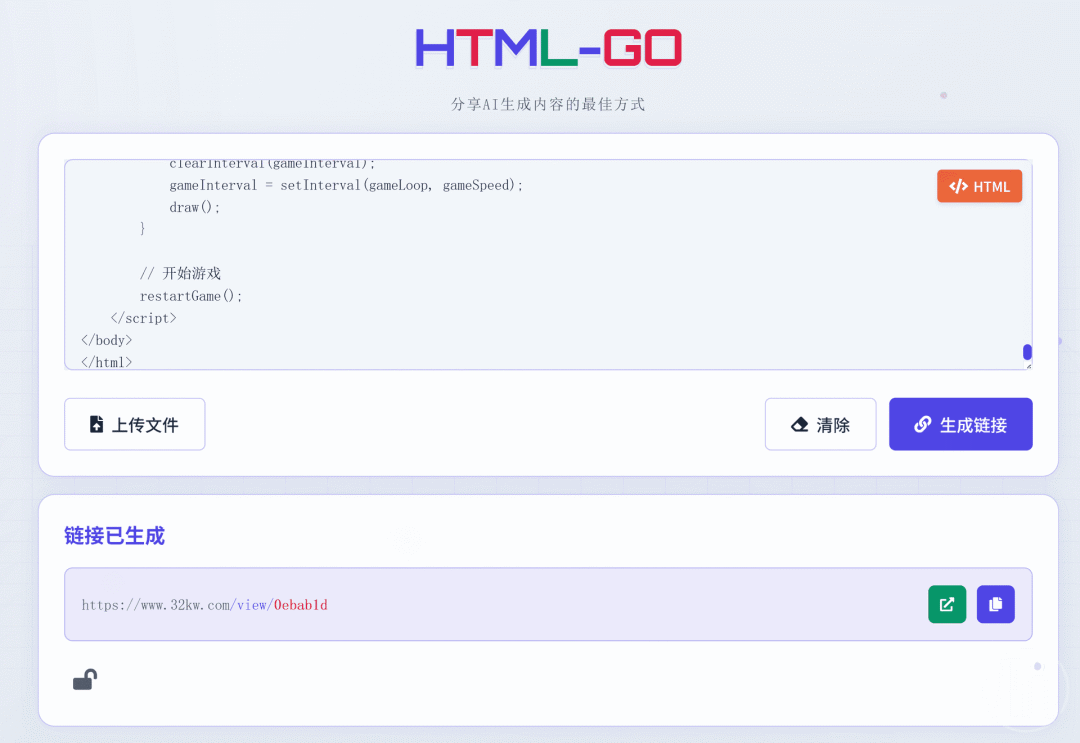1080x743 pixels.
Task: Copy the generated link with purple icon
Action: [995, 604]
